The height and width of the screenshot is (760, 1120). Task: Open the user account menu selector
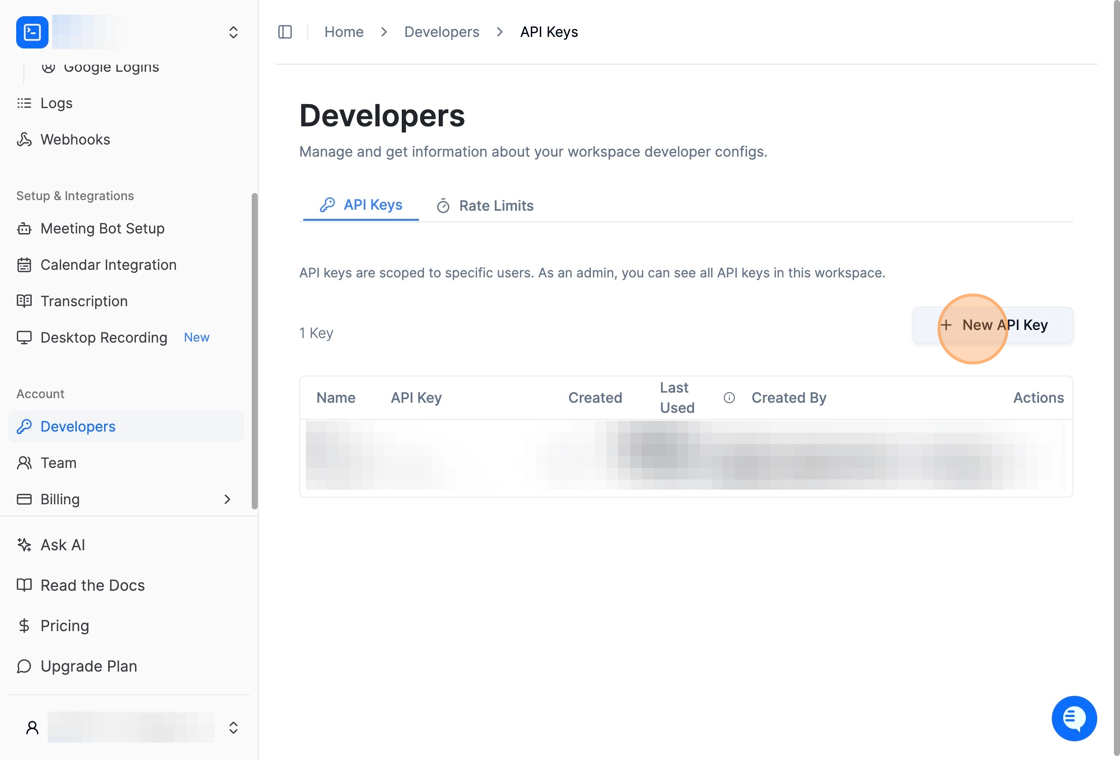[233, 728]
